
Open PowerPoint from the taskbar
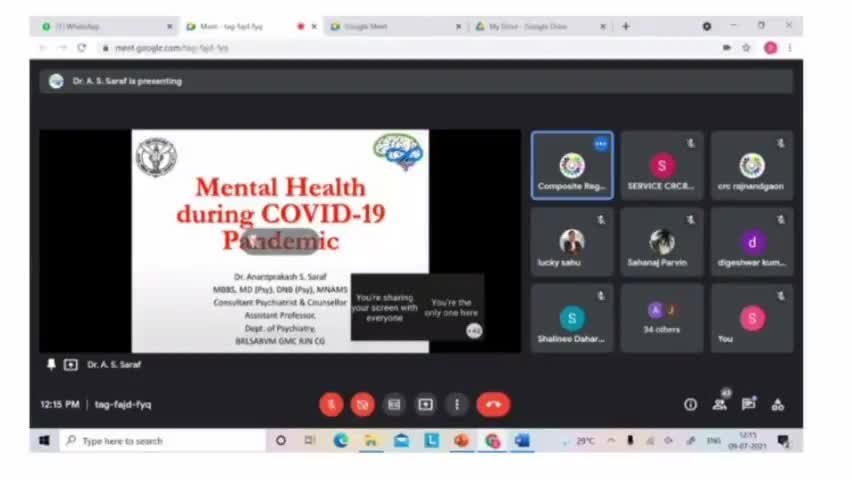pyautogui.click(x=462, y=441)
